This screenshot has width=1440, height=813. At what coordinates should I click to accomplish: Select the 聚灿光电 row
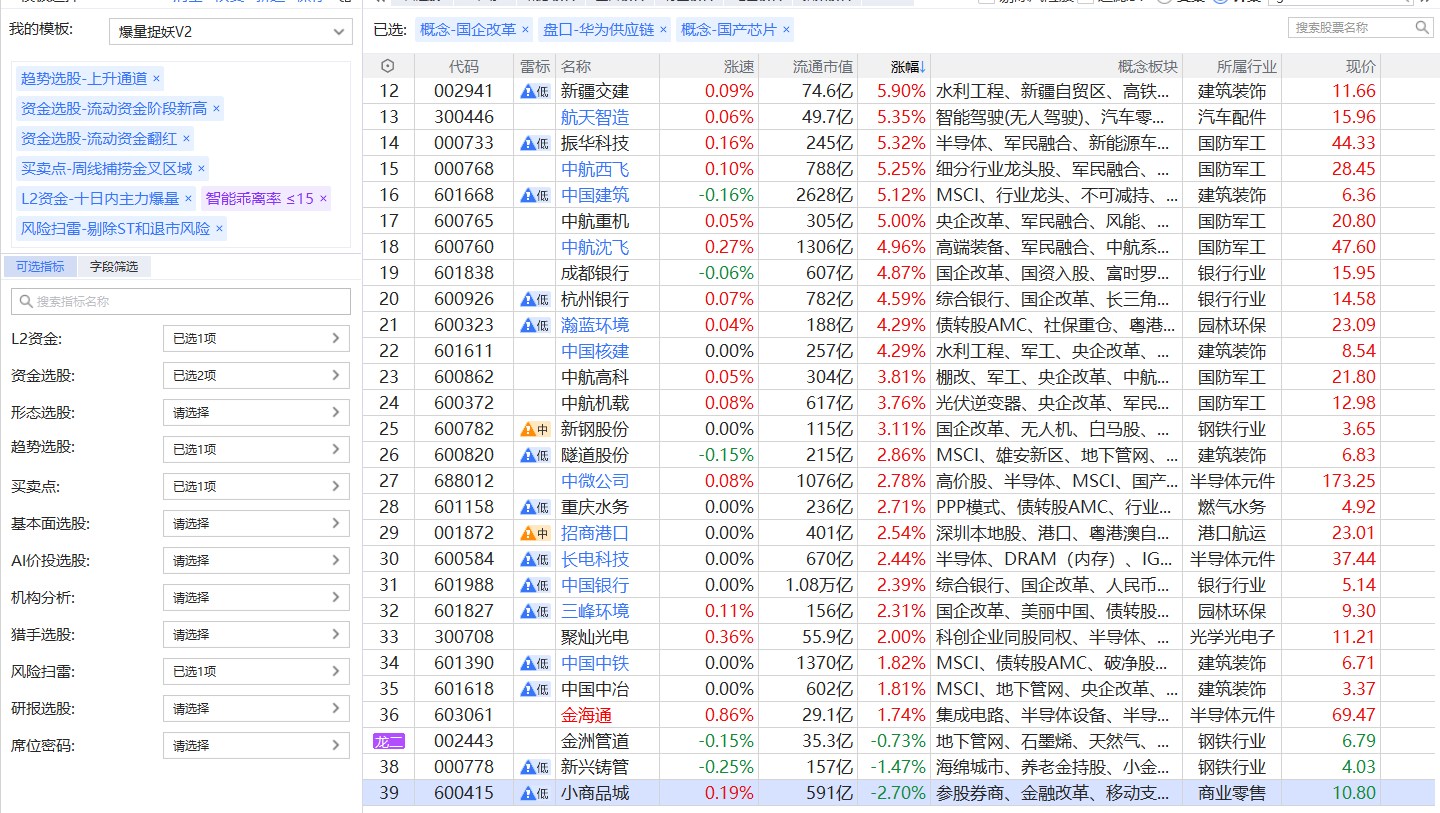tap(900, 637)
